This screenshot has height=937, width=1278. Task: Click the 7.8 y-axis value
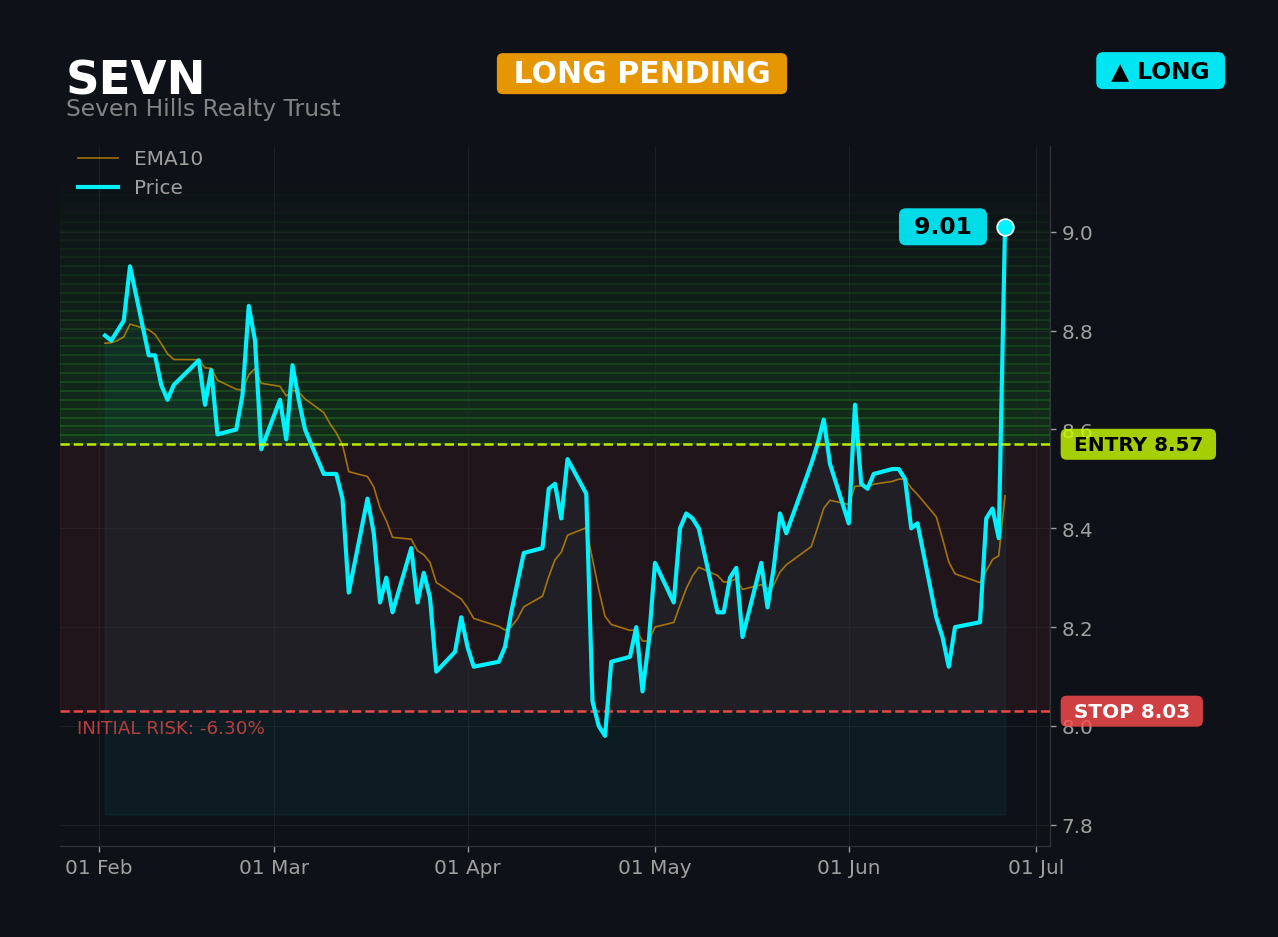pyautogui.click(x=1076, y=826)
